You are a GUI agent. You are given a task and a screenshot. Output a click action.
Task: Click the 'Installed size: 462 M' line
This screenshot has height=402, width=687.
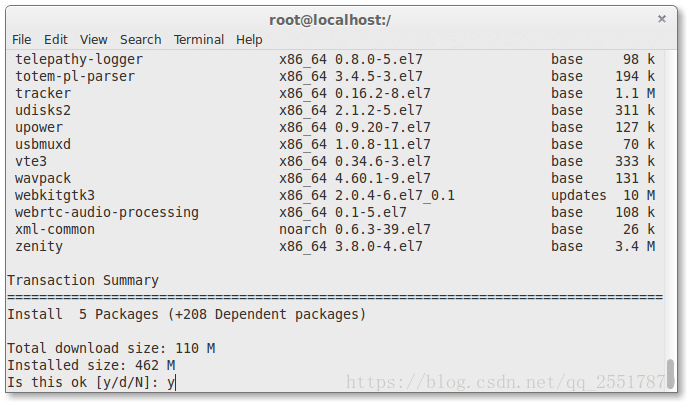tap(91, 365)
